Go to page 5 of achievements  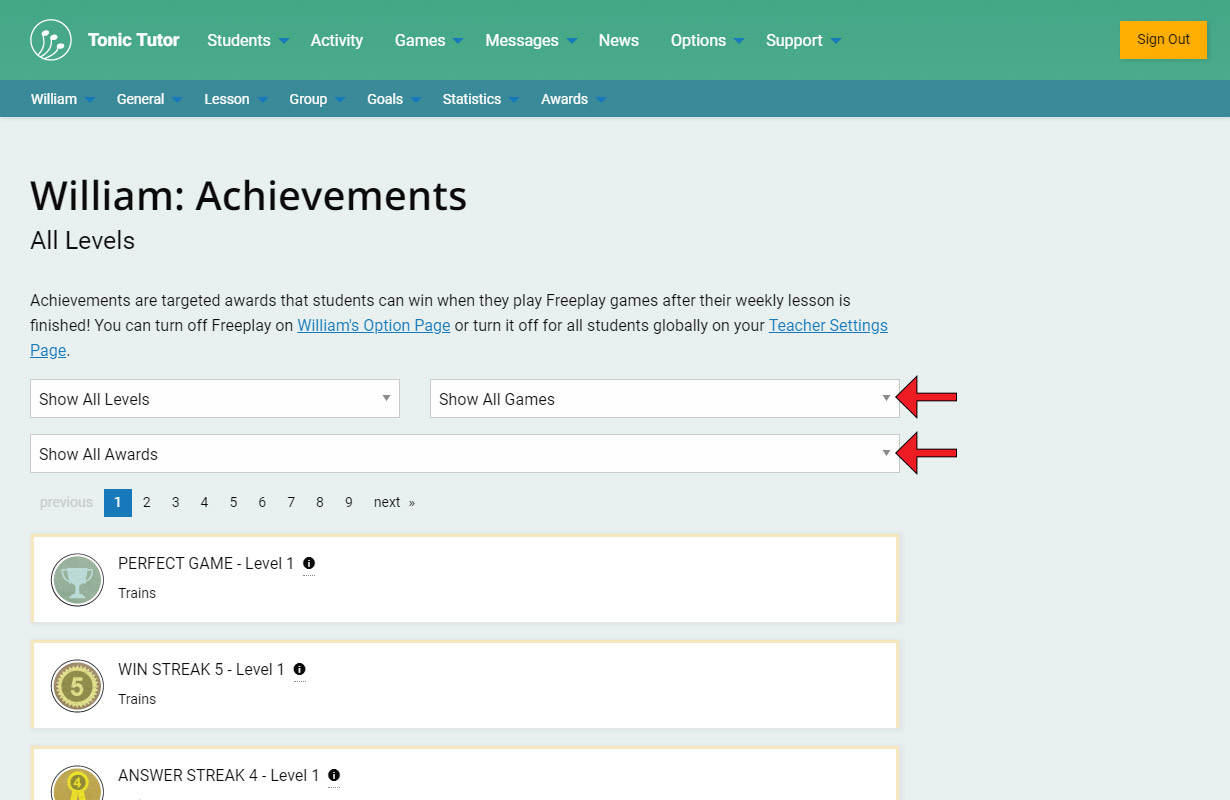click(233, 502)
